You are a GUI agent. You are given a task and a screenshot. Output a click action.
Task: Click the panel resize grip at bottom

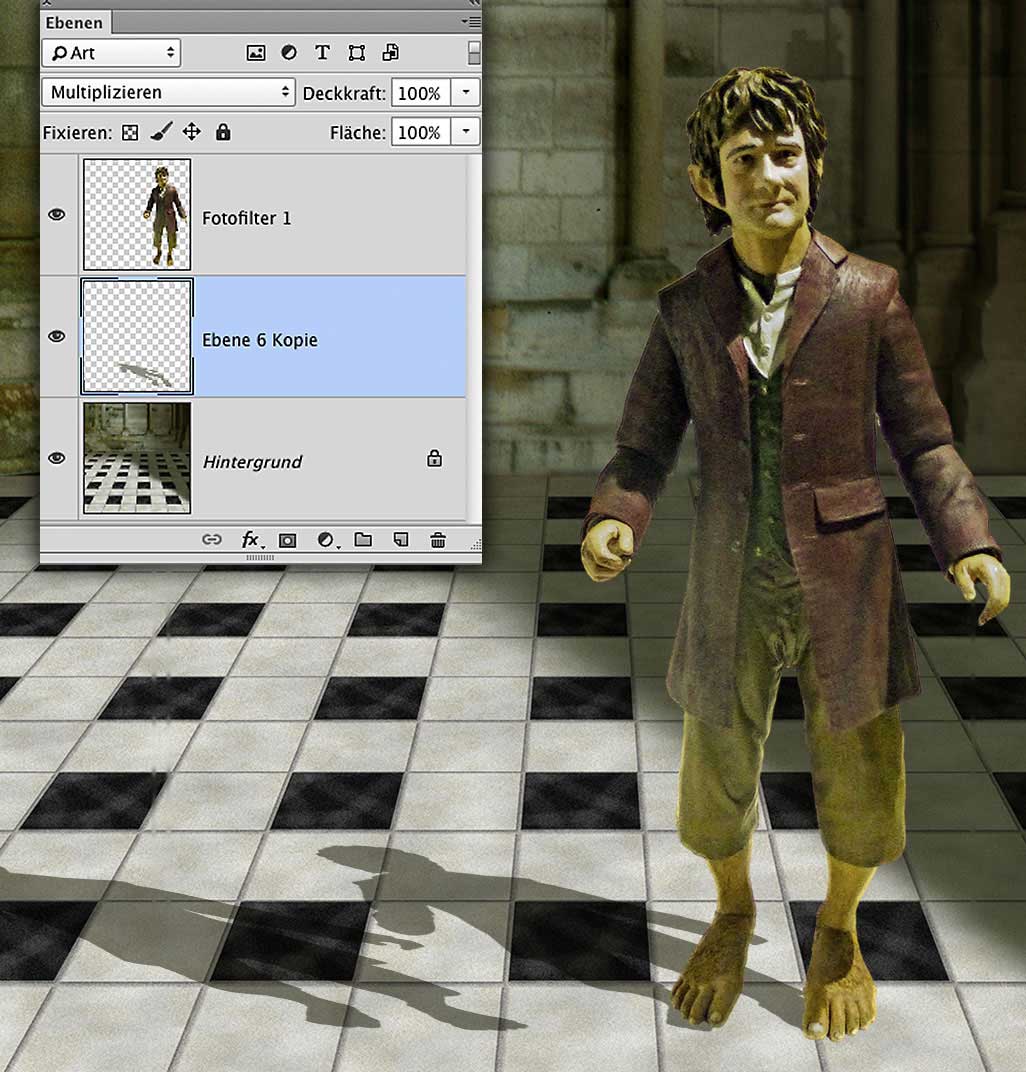(260, 558)
